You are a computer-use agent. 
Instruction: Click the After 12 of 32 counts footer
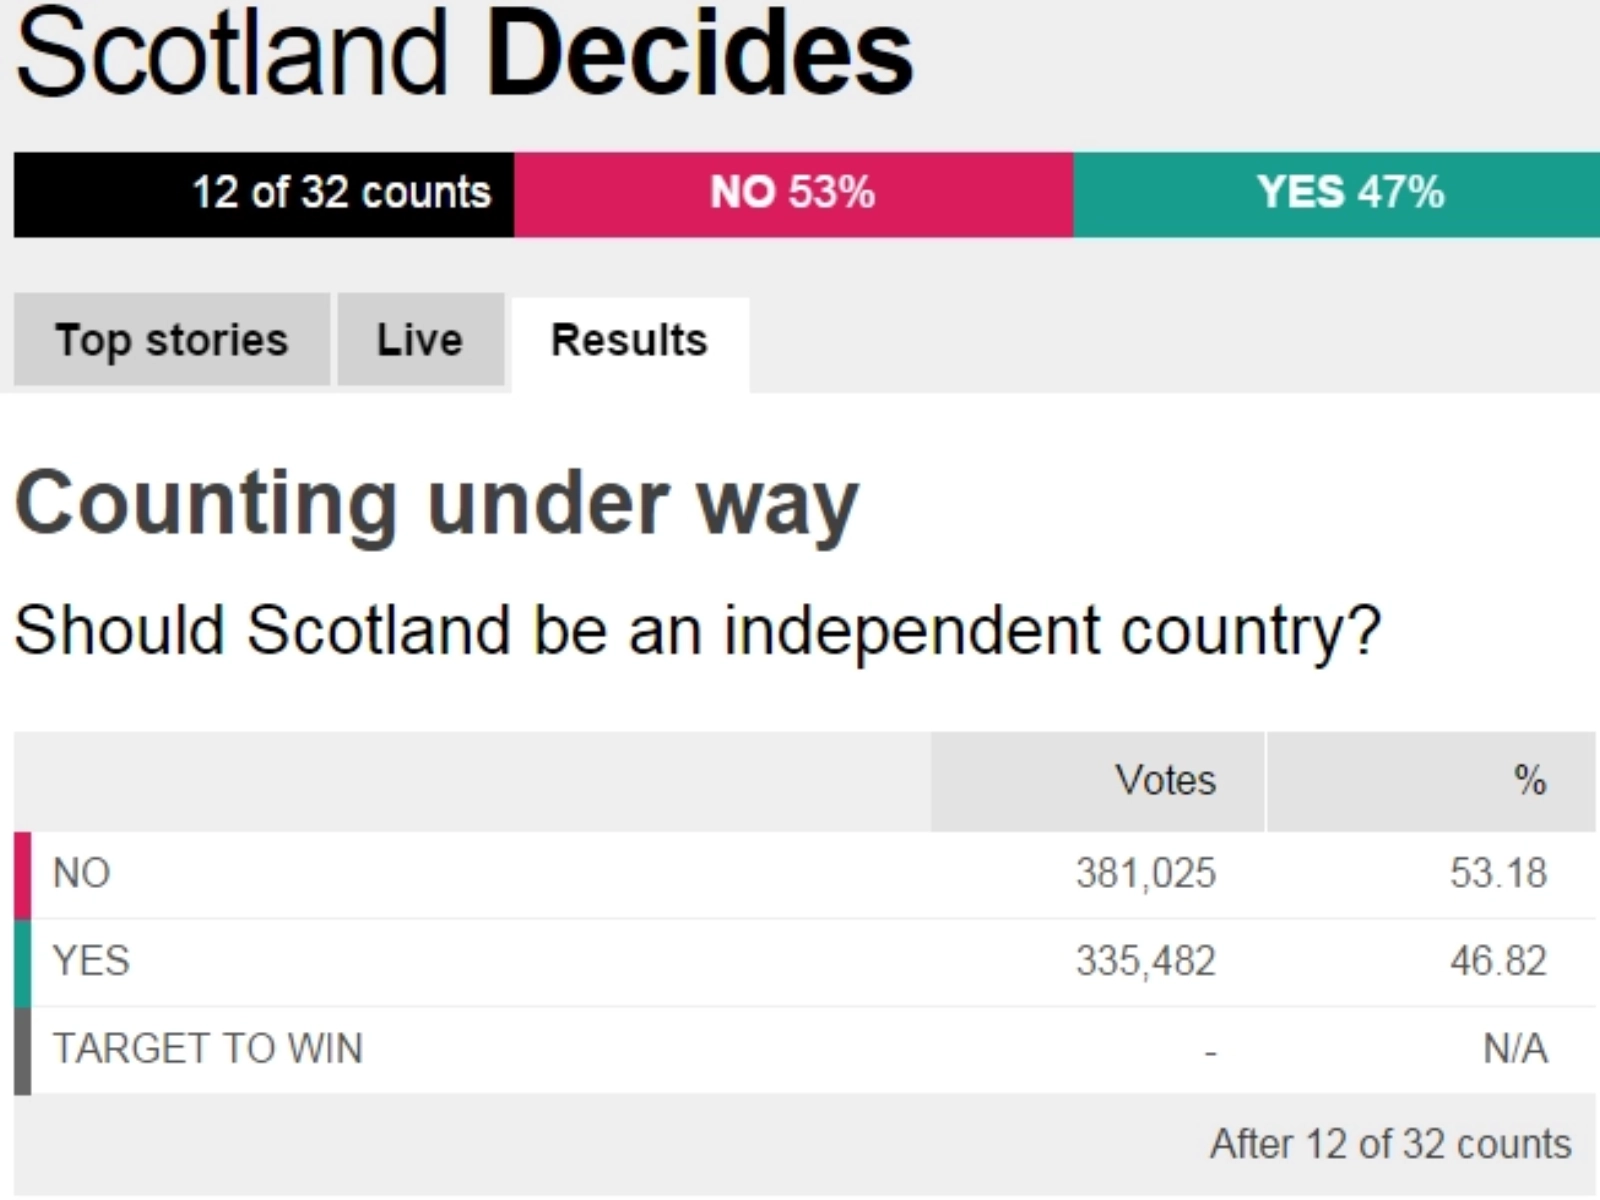[1391, 1144]
